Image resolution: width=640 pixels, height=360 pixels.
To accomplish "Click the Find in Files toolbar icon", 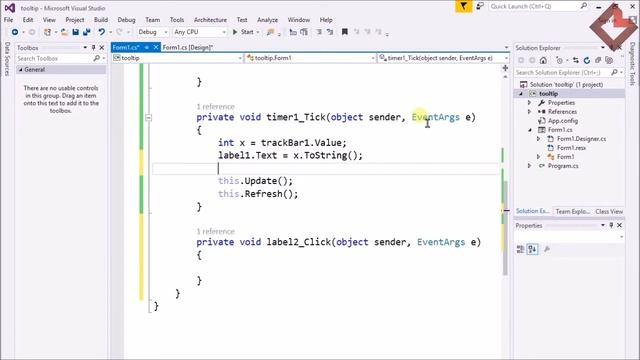I will [x=270, y=32].
